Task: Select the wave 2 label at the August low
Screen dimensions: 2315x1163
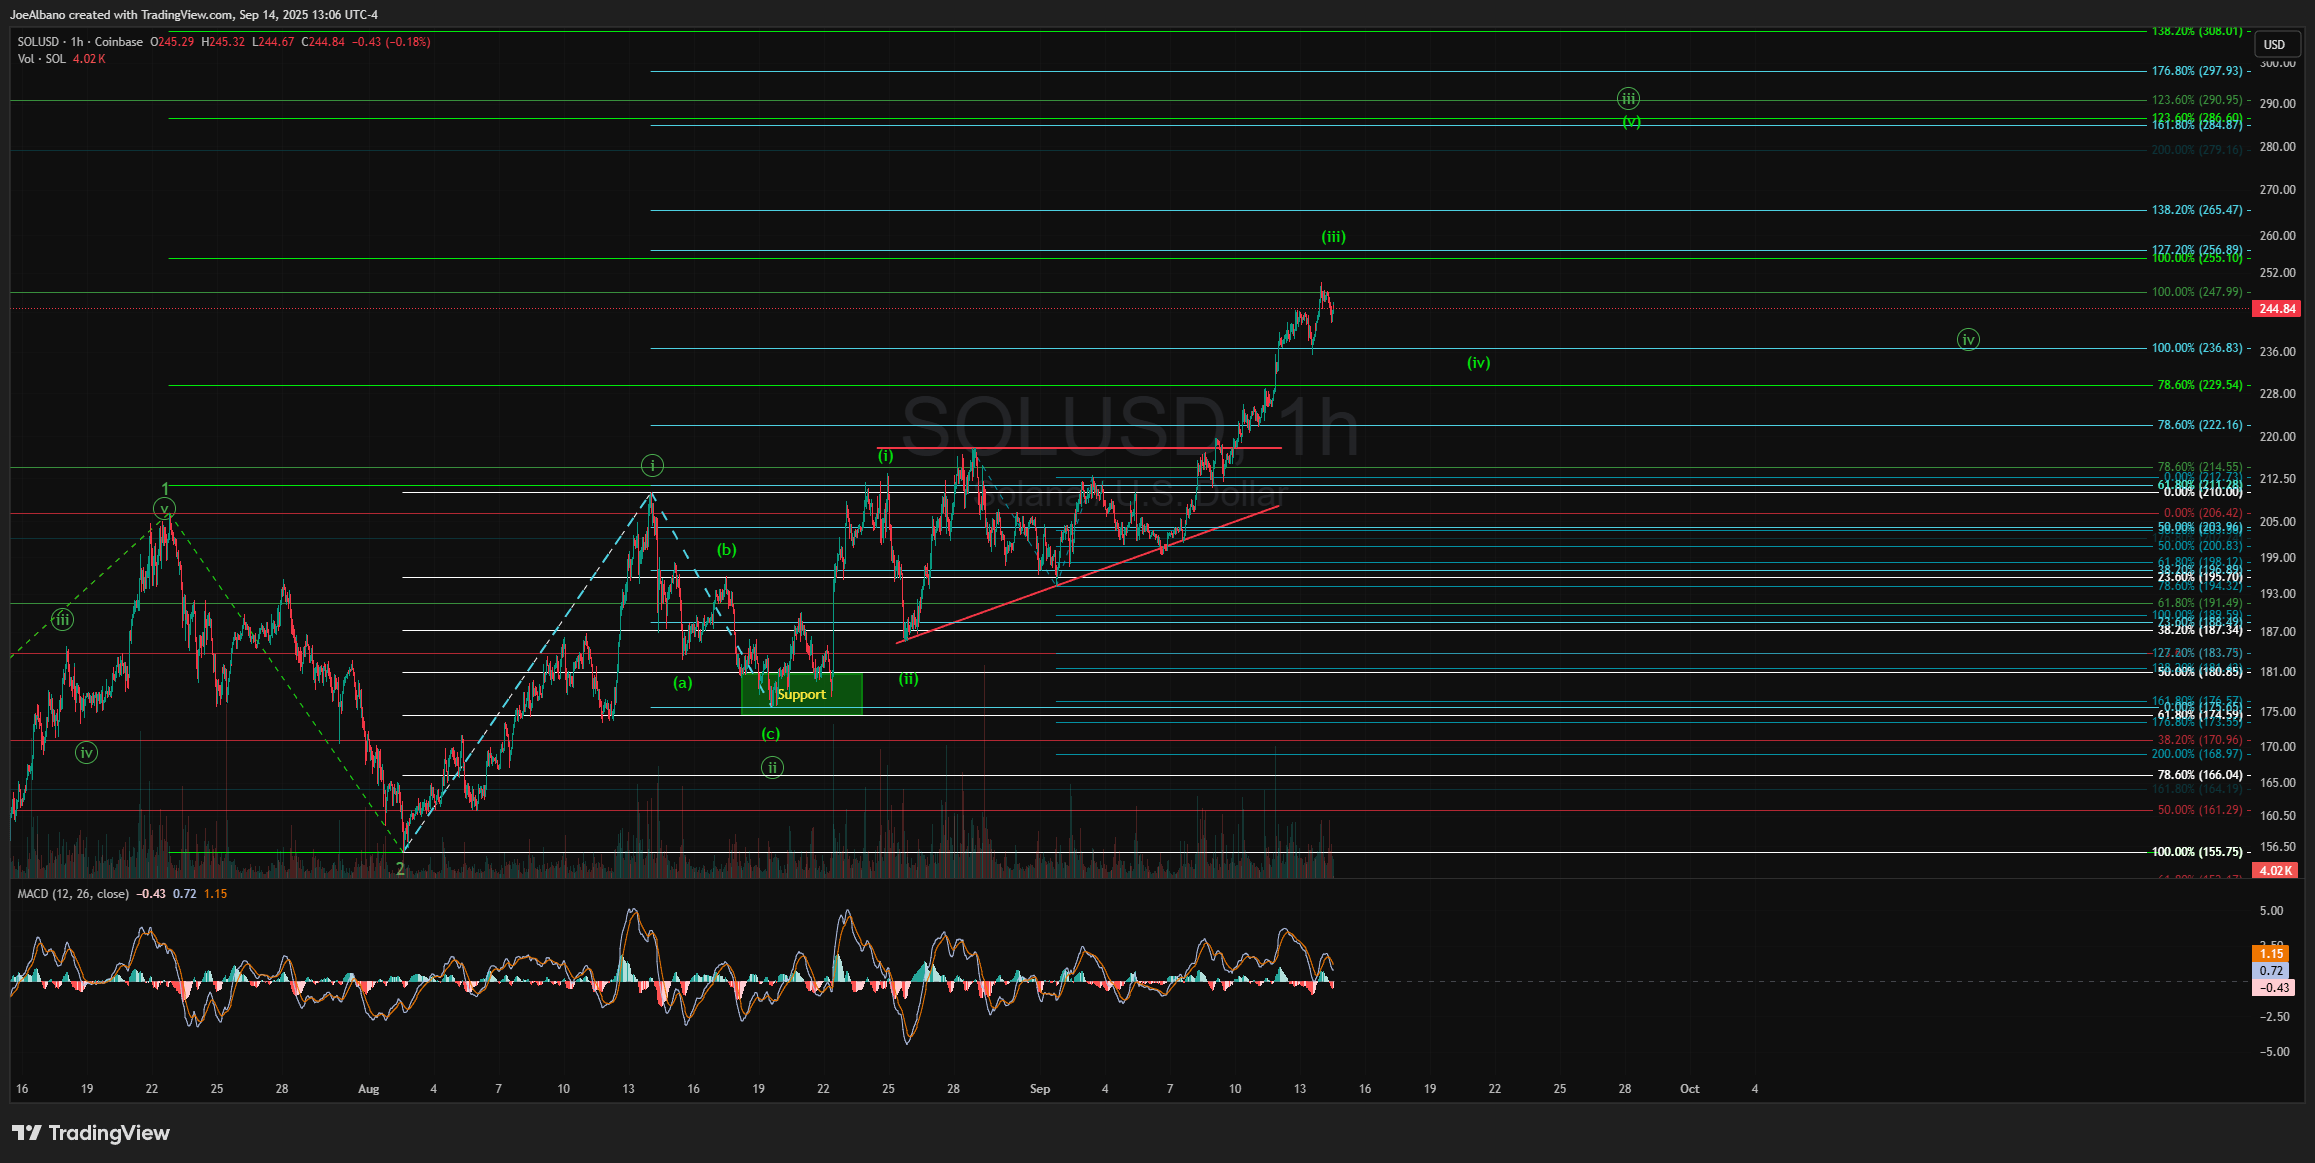Action: [400, 869]
